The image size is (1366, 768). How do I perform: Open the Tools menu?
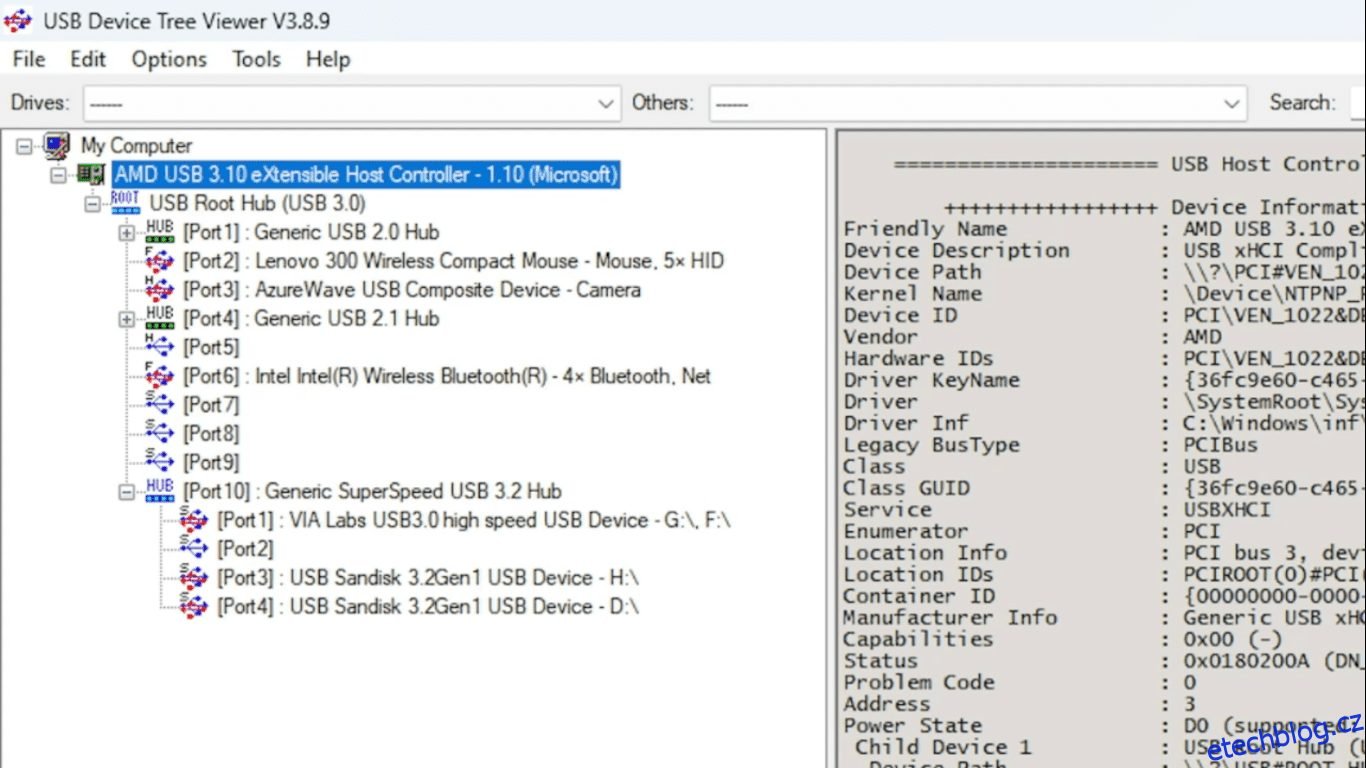[x=257, y=59]
